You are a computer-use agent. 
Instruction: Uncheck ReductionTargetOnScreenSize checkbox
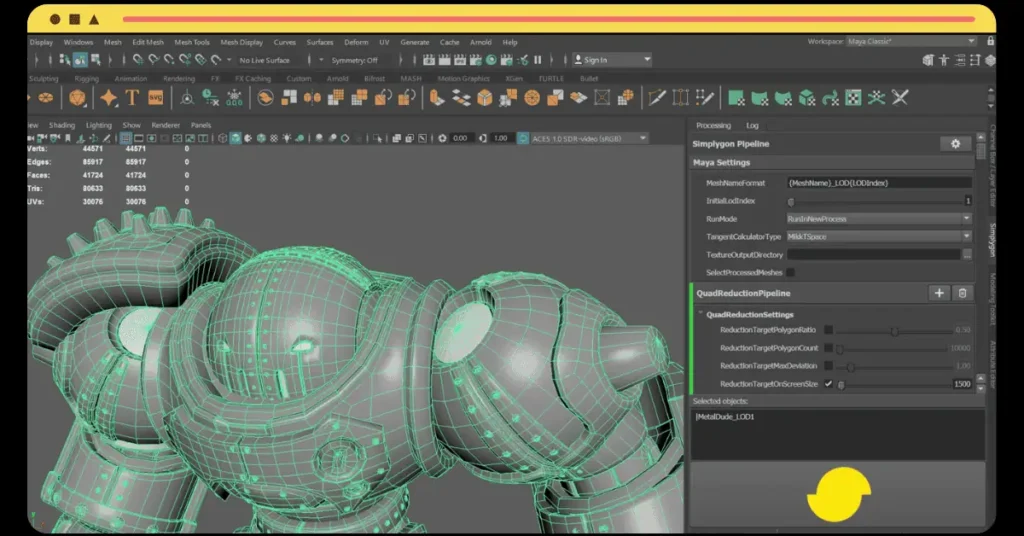pyautogui.click(x=828, y=384)
